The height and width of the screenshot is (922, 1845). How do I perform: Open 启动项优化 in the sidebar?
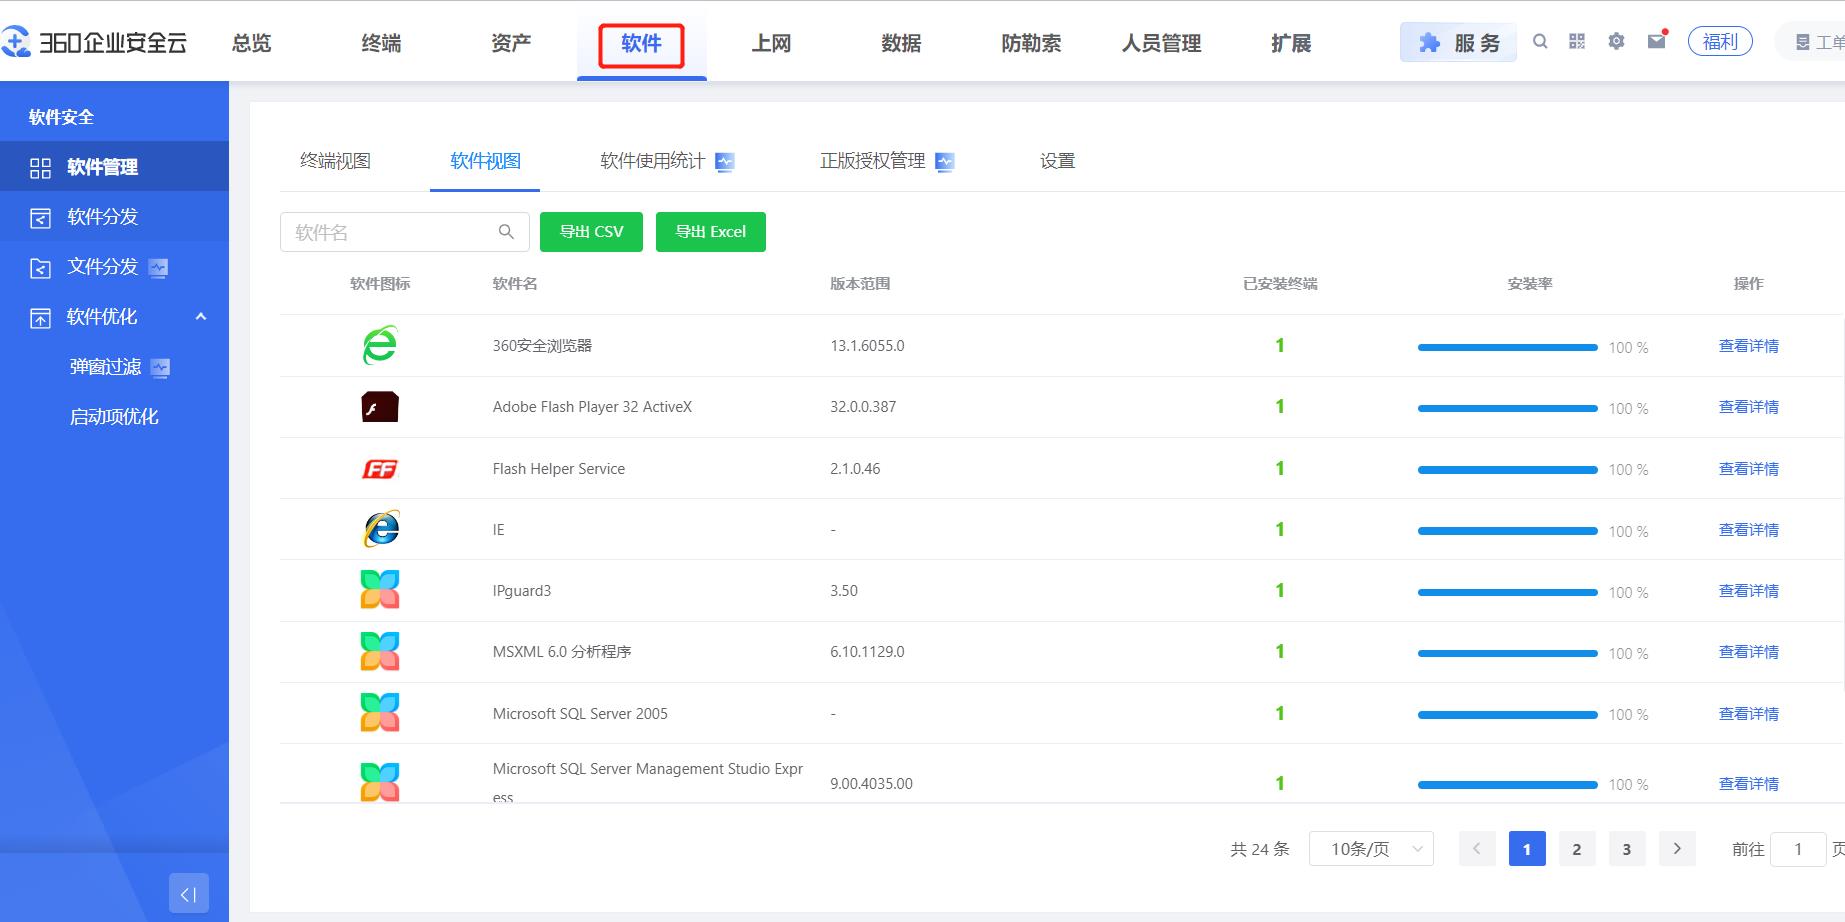114,417
